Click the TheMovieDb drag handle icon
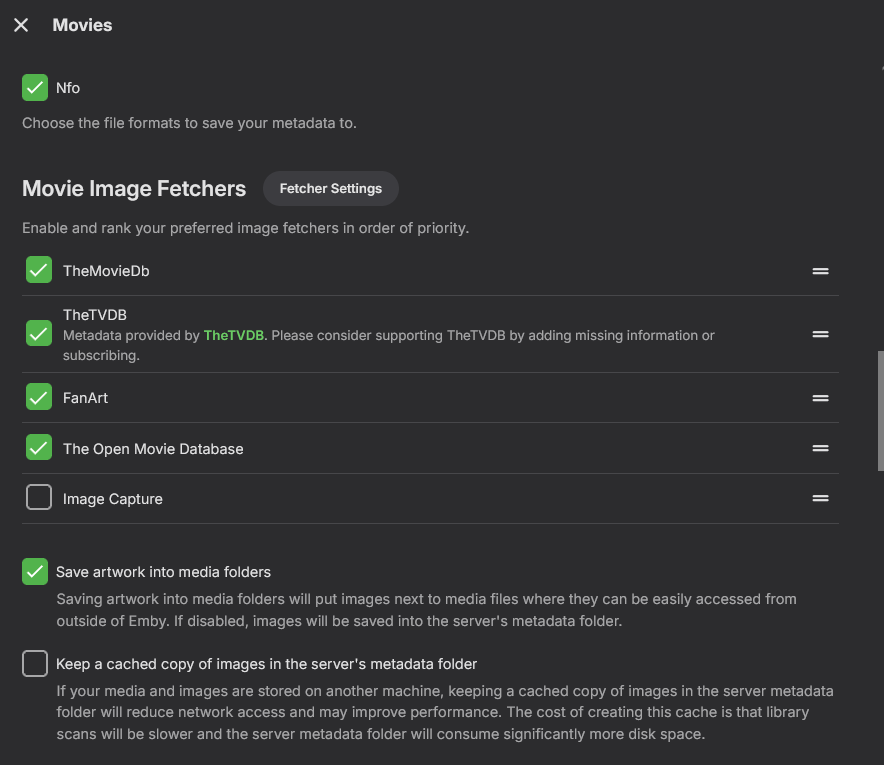This screenshot has height=765, width=884. 820,271
